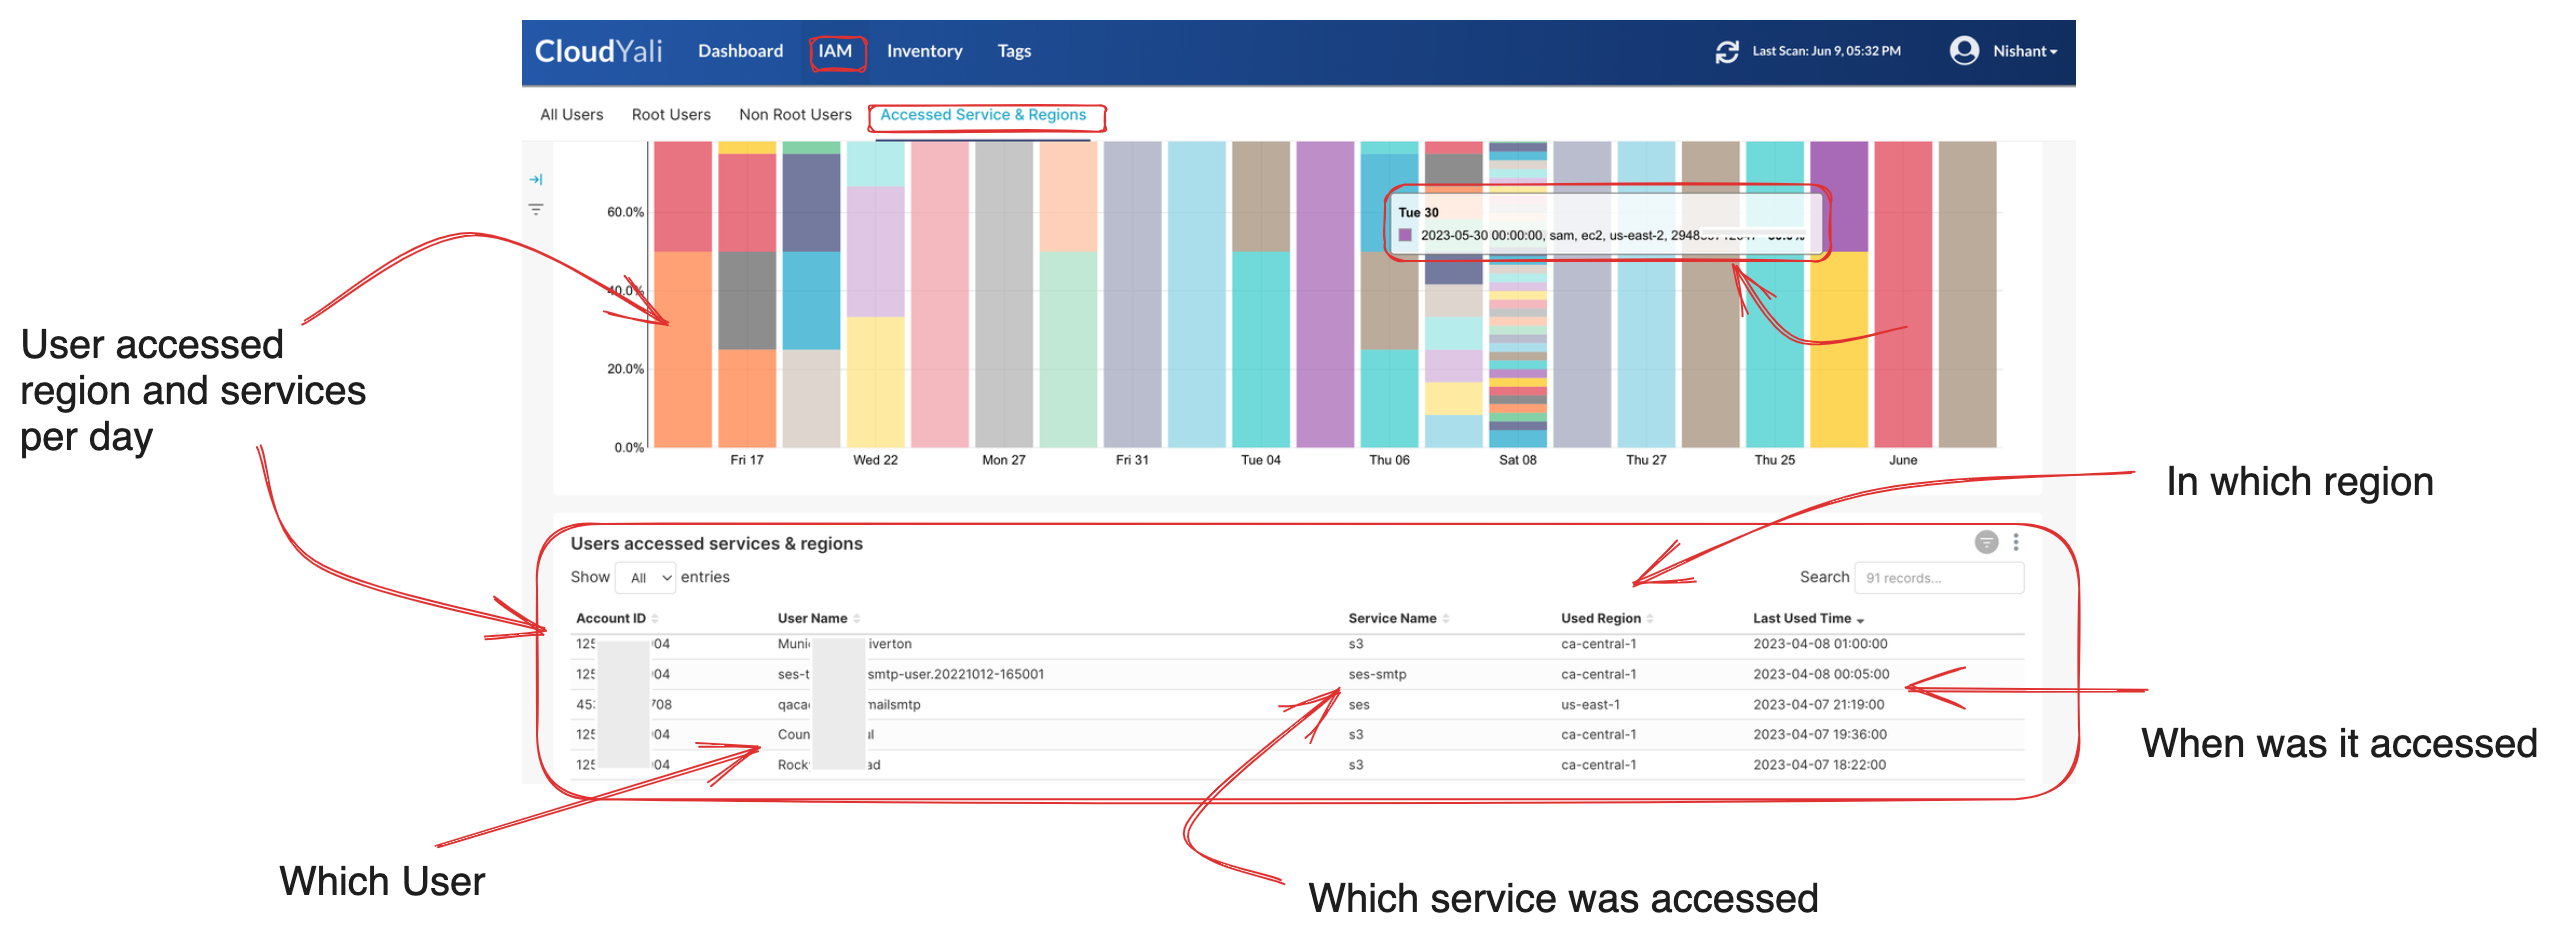The height and width of the screenshot is (939, 2558).
Task: Open the chart filter options icon
Action: click(x=537, y=209)
